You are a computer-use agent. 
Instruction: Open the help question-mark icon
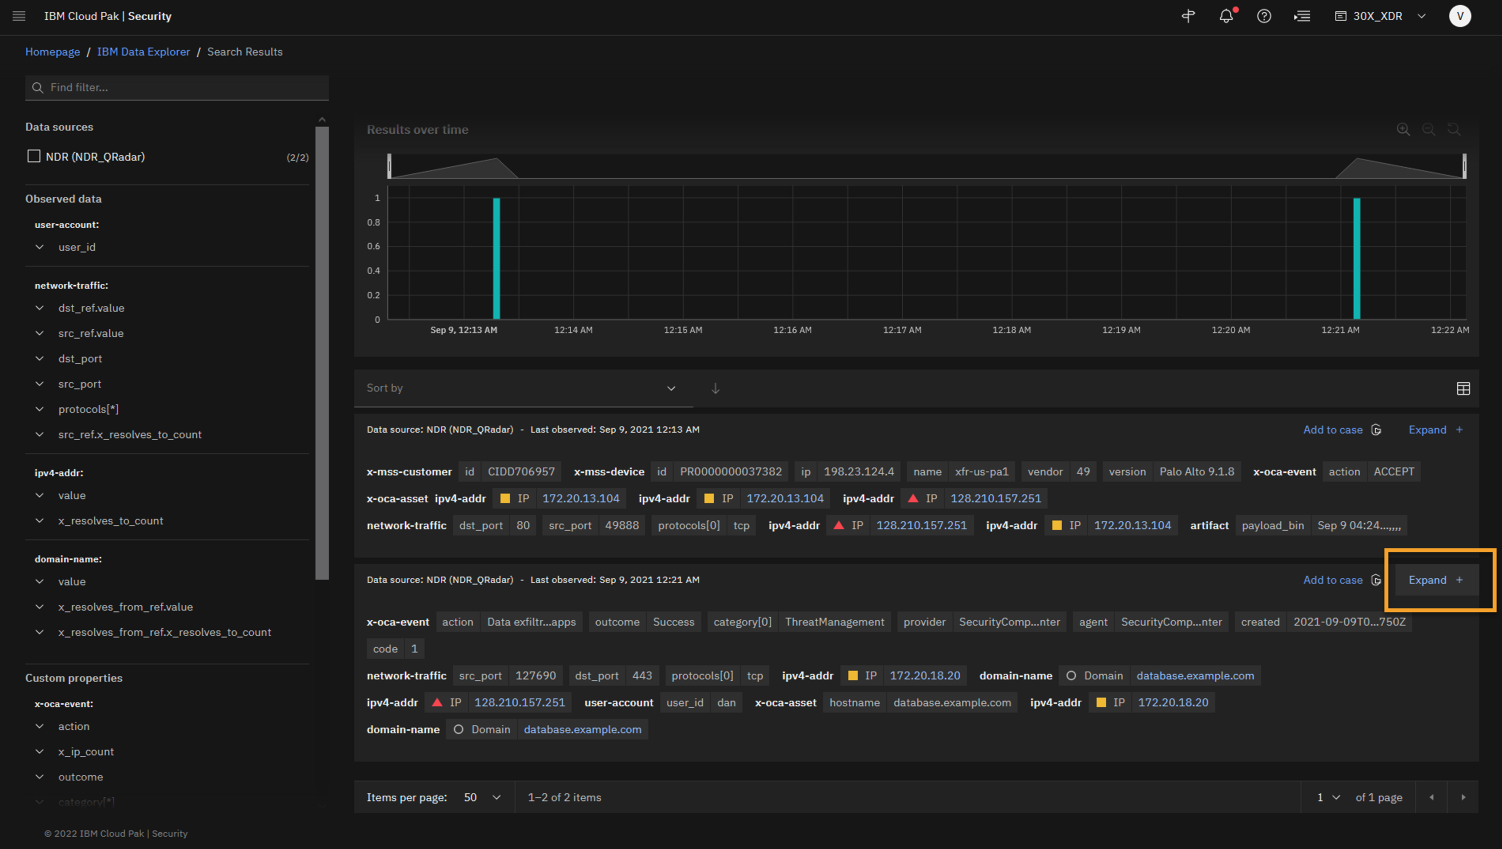(1264, 16)
